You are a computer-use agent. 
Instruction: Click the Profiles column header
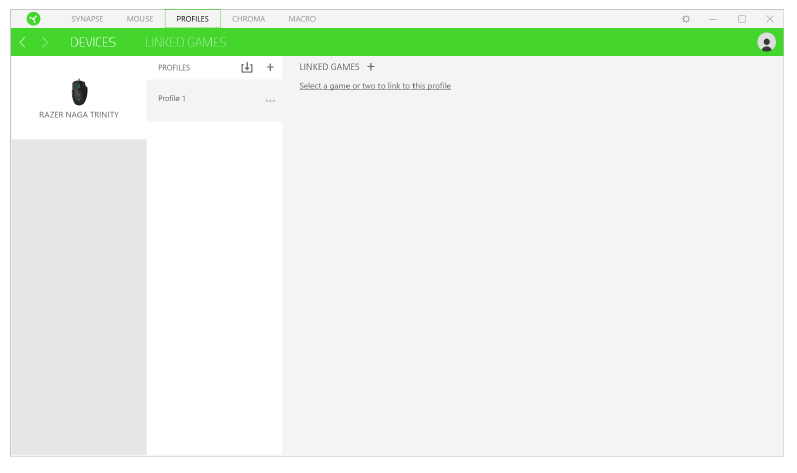[x=174, y=68]
